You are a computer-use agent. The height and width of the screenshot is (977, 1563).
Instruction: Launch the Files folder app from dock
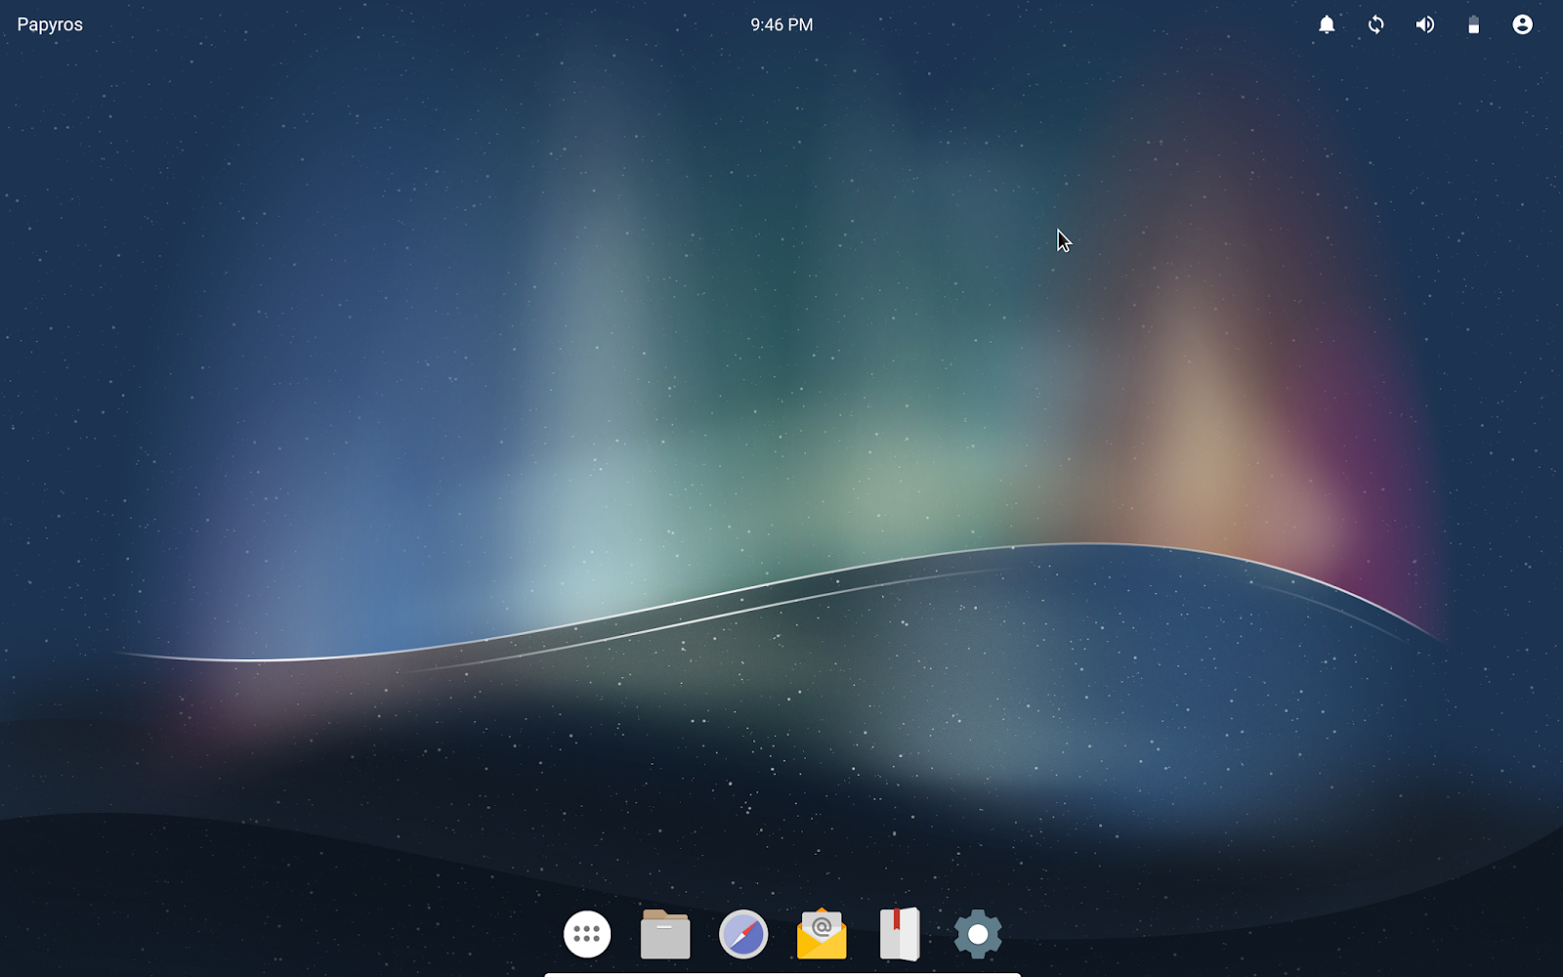point(665,934)
